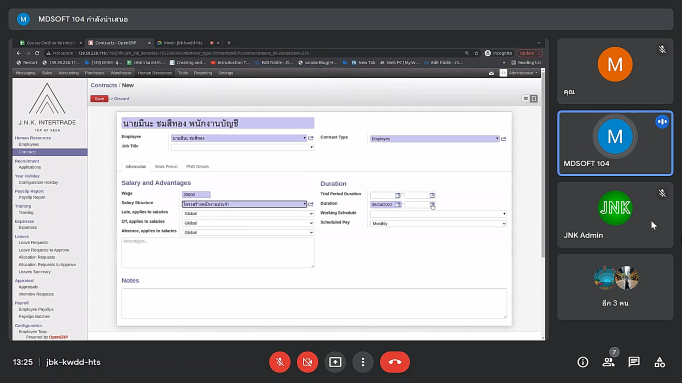
Task: Open the Duration end date calendar
Action: point(432,204)
